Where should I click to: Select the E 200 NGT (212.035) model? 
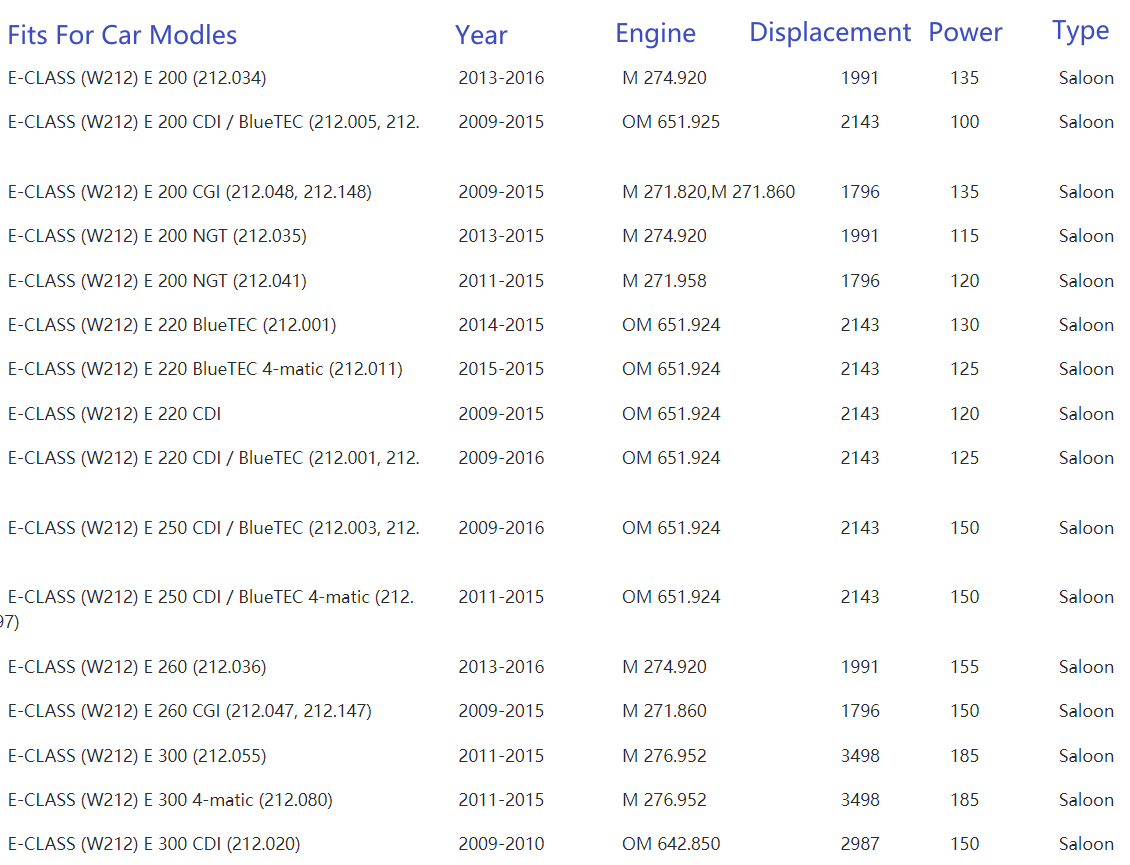click(157, 236)
